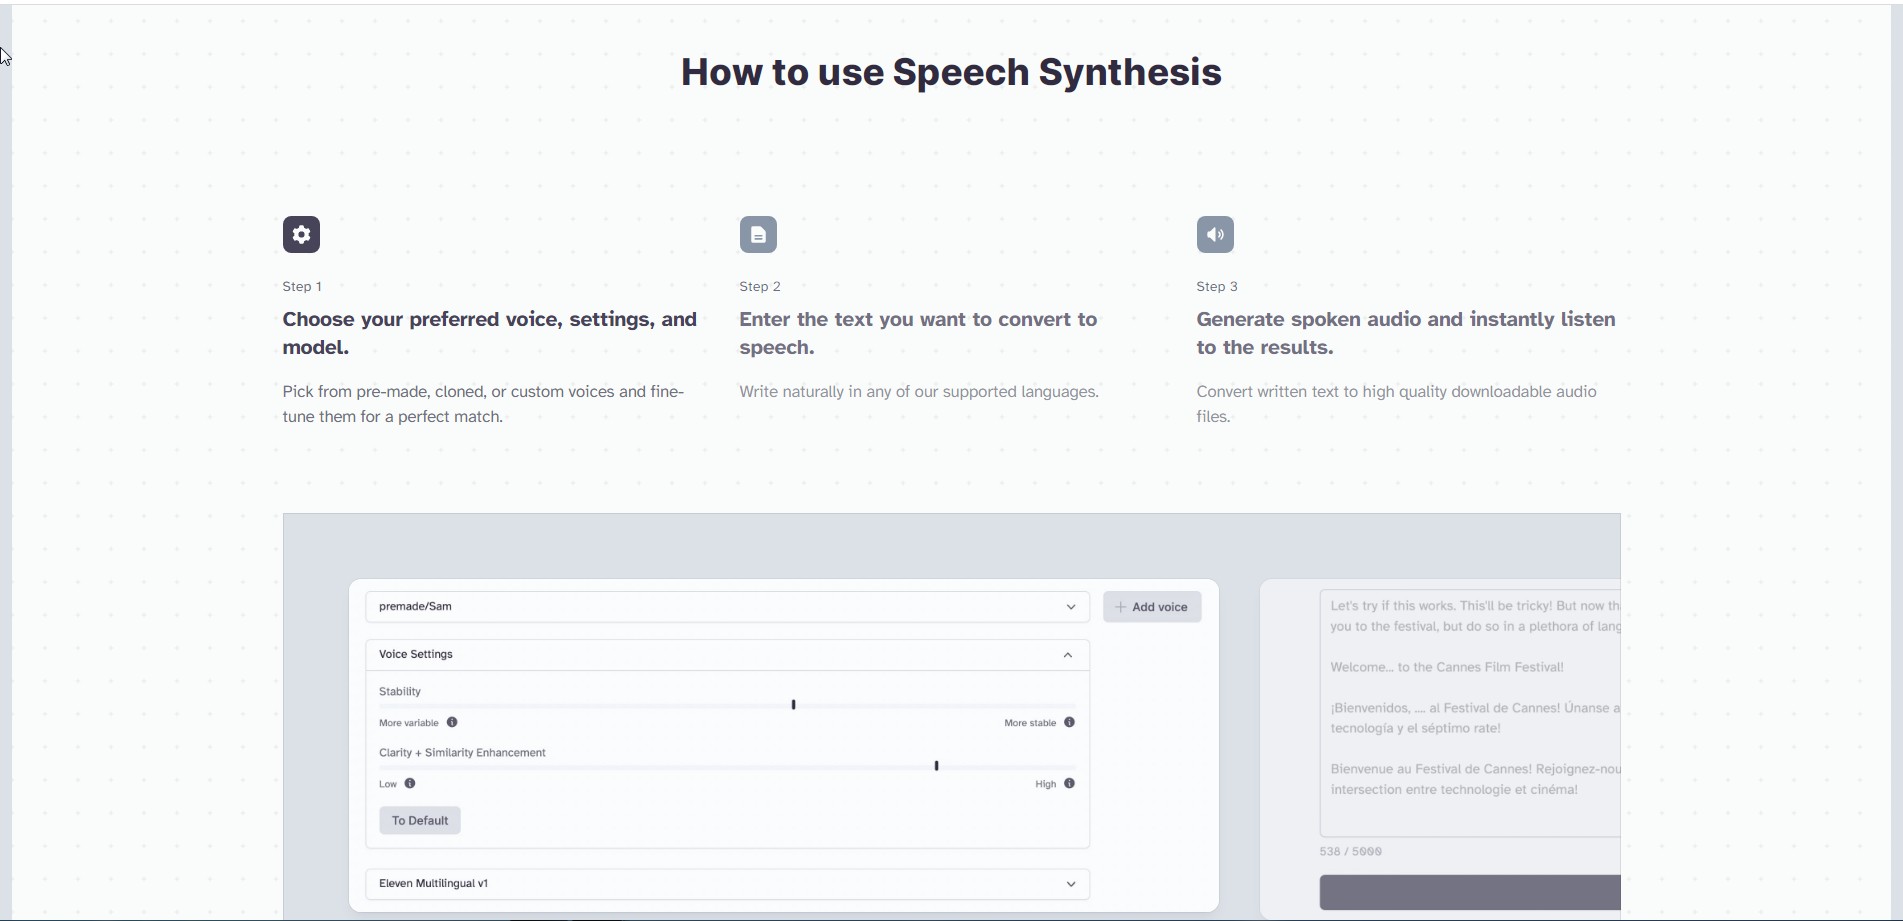
Task: Select the Step 3 heading about generating audio
Action: 1406,333
